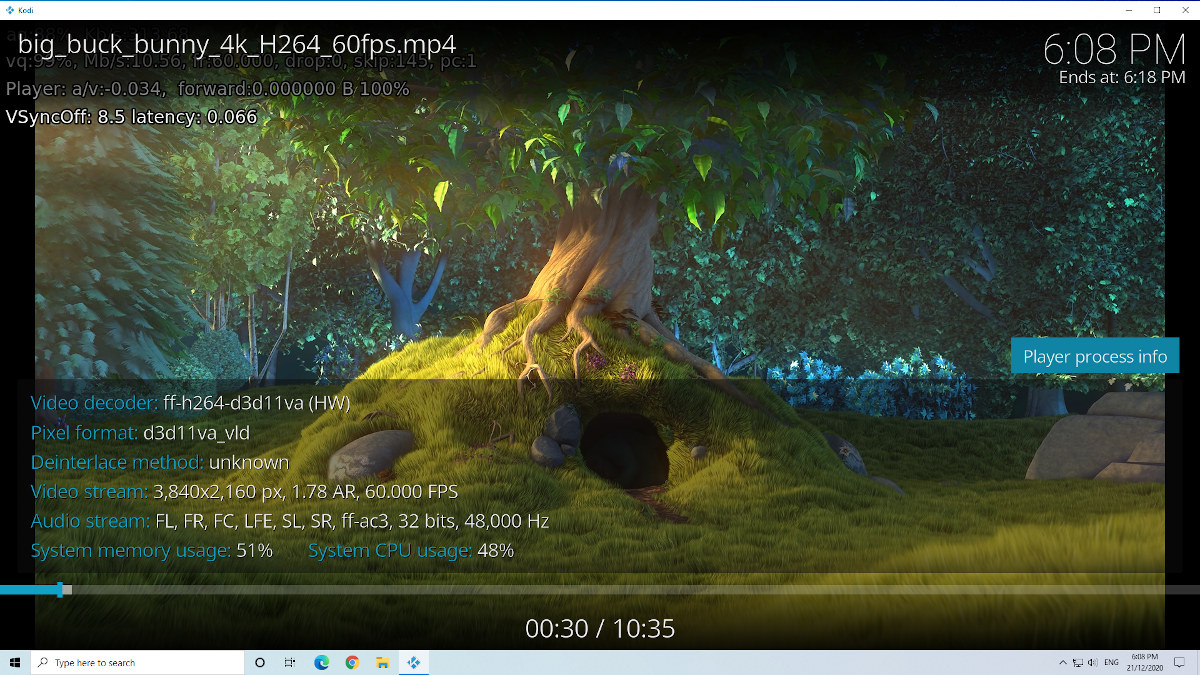The width and height of the screenshot is (1200, 675).
Task: Click the 'Pixel format: d3d11va_vld' line
Action: click(140, 433)
